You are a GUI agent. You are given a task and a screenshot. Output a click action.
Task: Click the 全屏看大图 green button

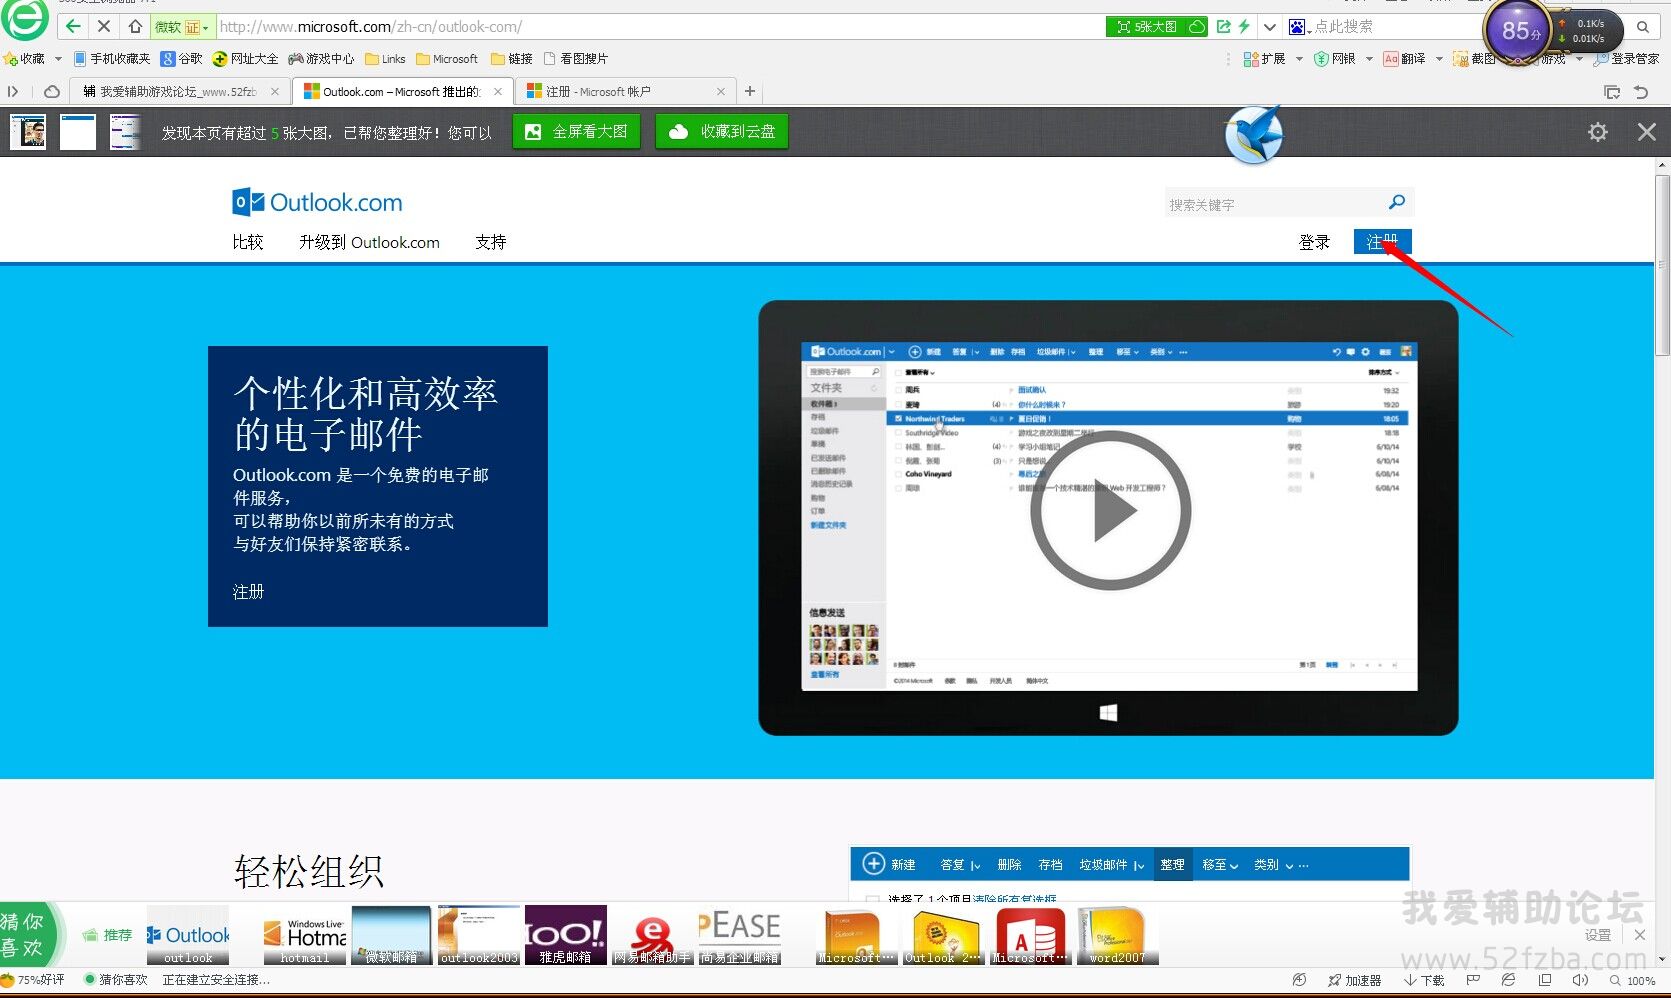pos(576,131)
